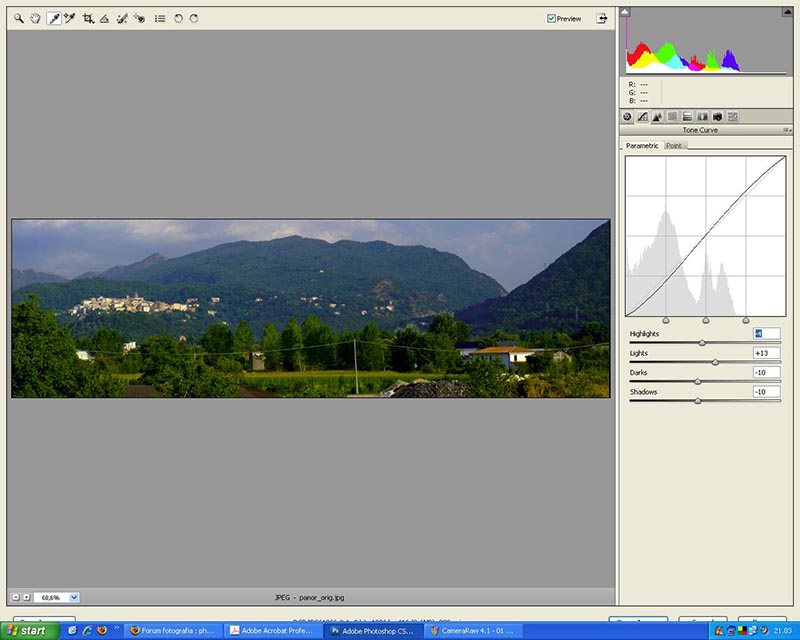This screenshot has height=640, width=800.
Task: Open the zoom level dropdown
Action: tap(58, 596)
